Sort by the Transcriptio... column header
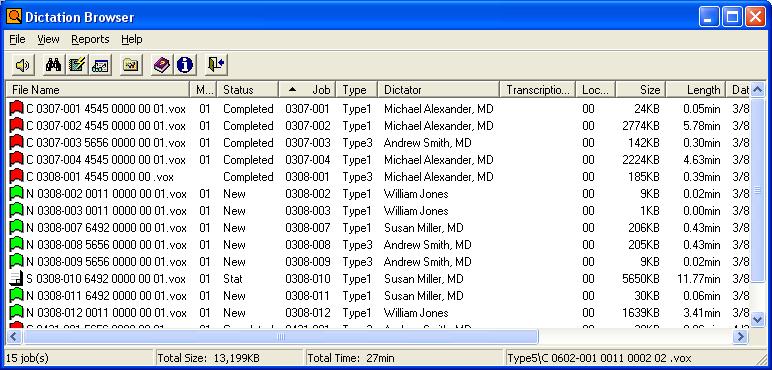Screen dimensions: 772x370 click(538, 90)
